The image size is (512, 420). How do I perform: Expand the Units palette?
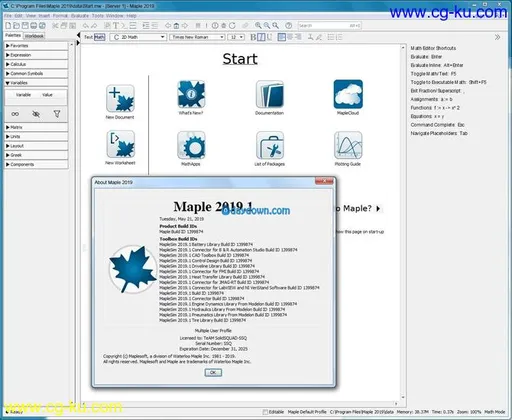click(36, 137)
